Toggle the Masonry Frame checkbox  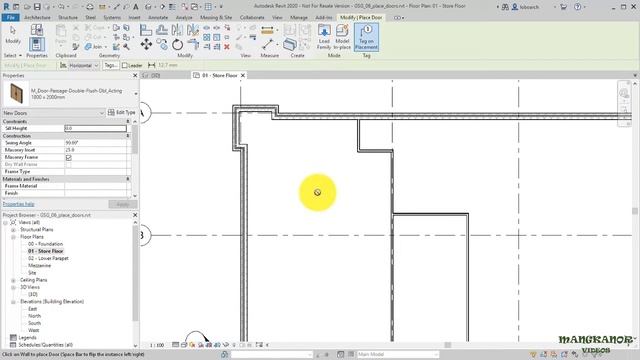pos(69,158)
